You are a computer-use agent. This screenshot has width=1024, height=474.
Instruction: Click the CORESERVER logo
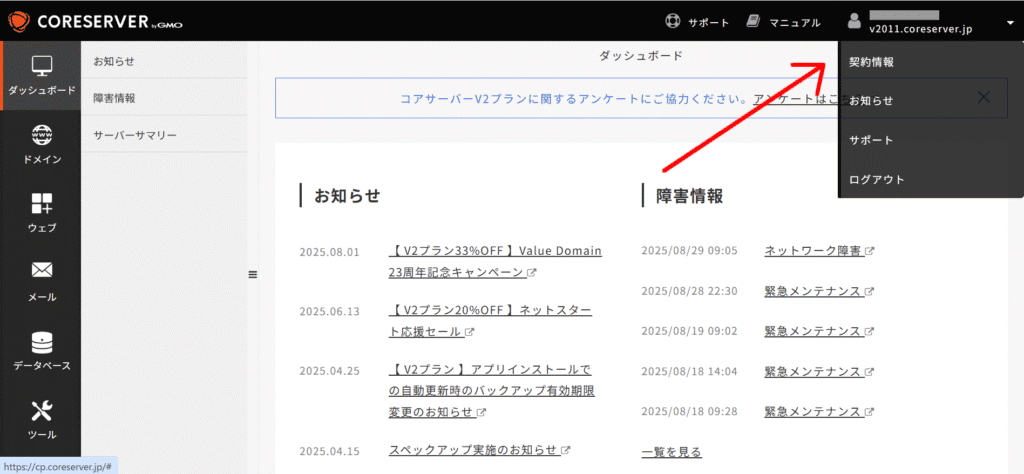coord(95,22)
